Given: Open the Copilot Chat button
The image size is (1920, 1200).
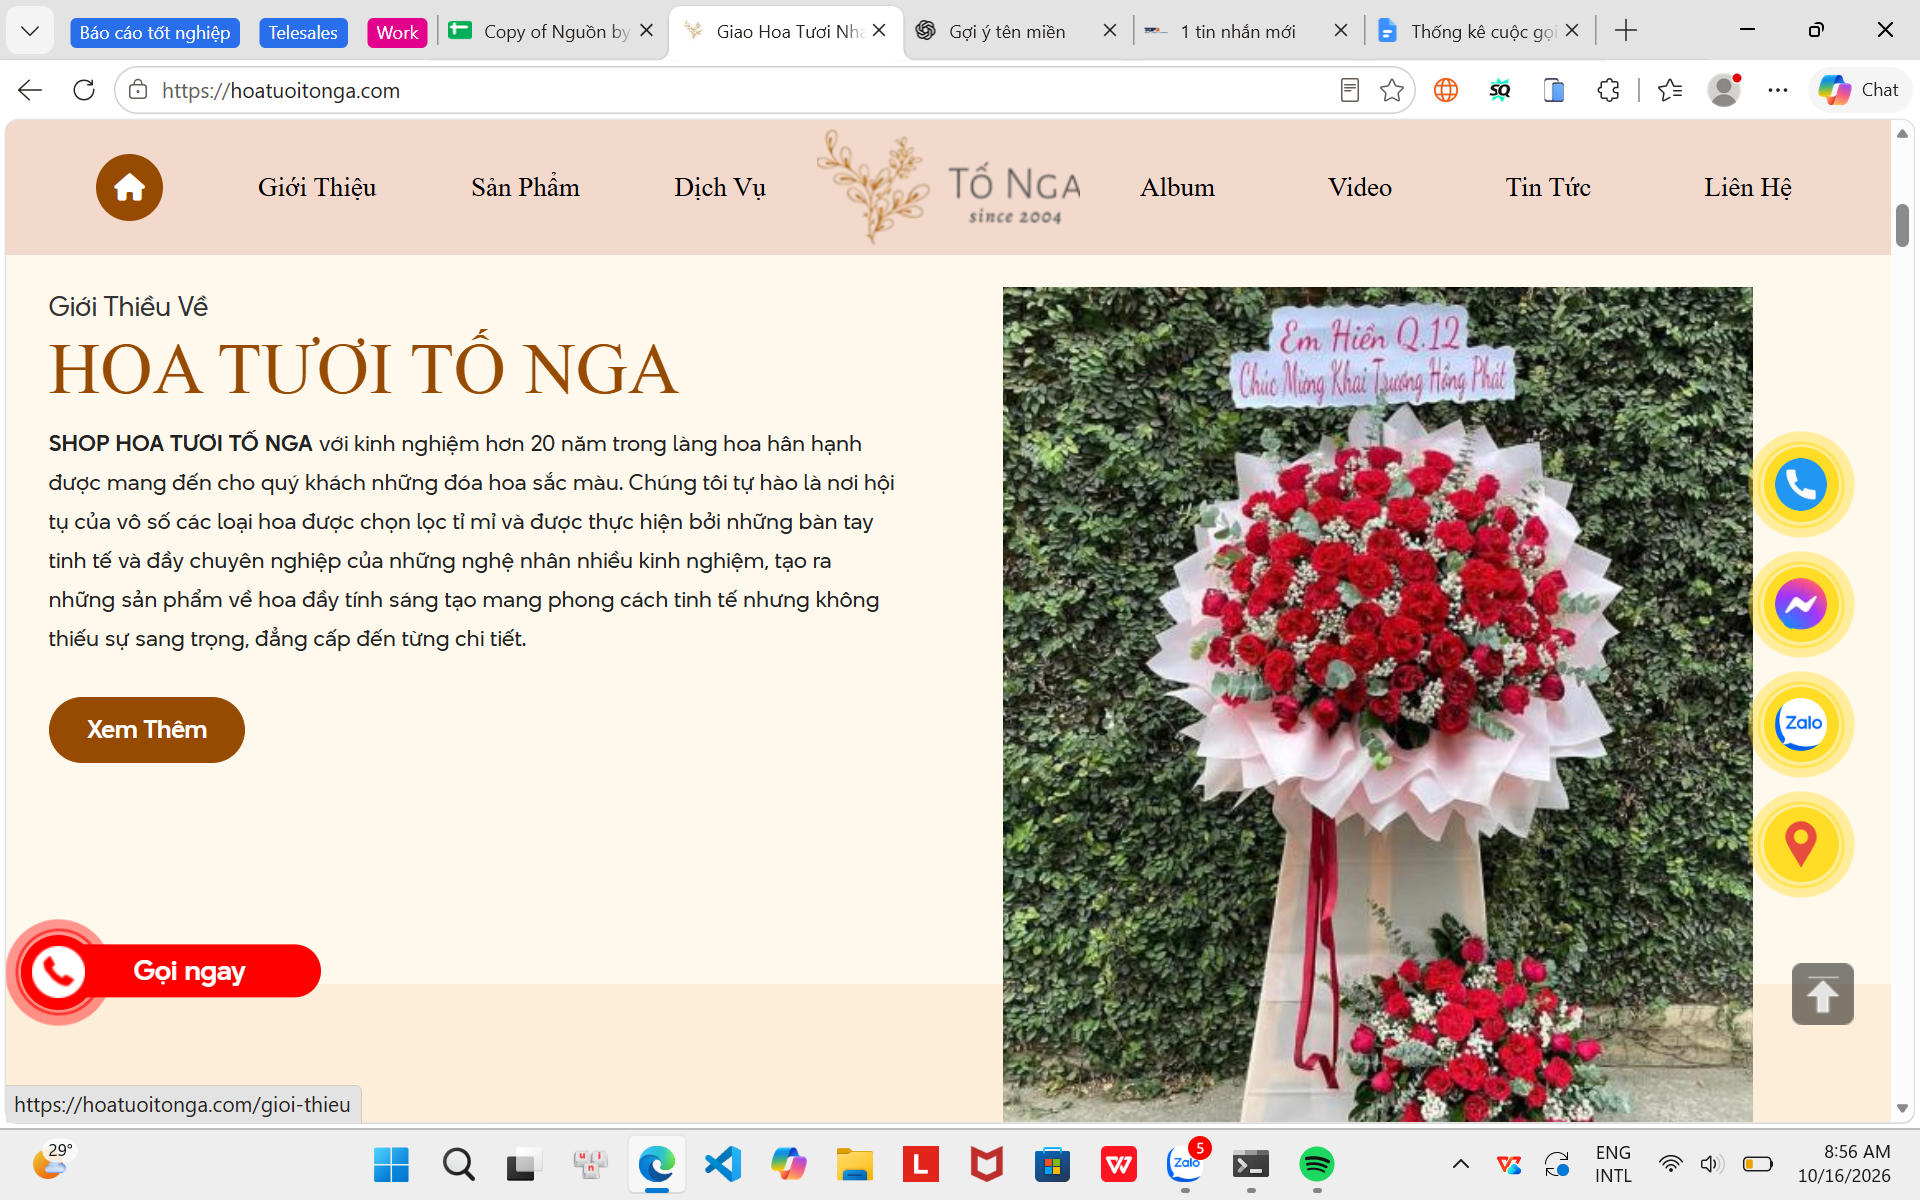Looking at the screenshot, I should pyautogui.click(x=1859, y=90).
